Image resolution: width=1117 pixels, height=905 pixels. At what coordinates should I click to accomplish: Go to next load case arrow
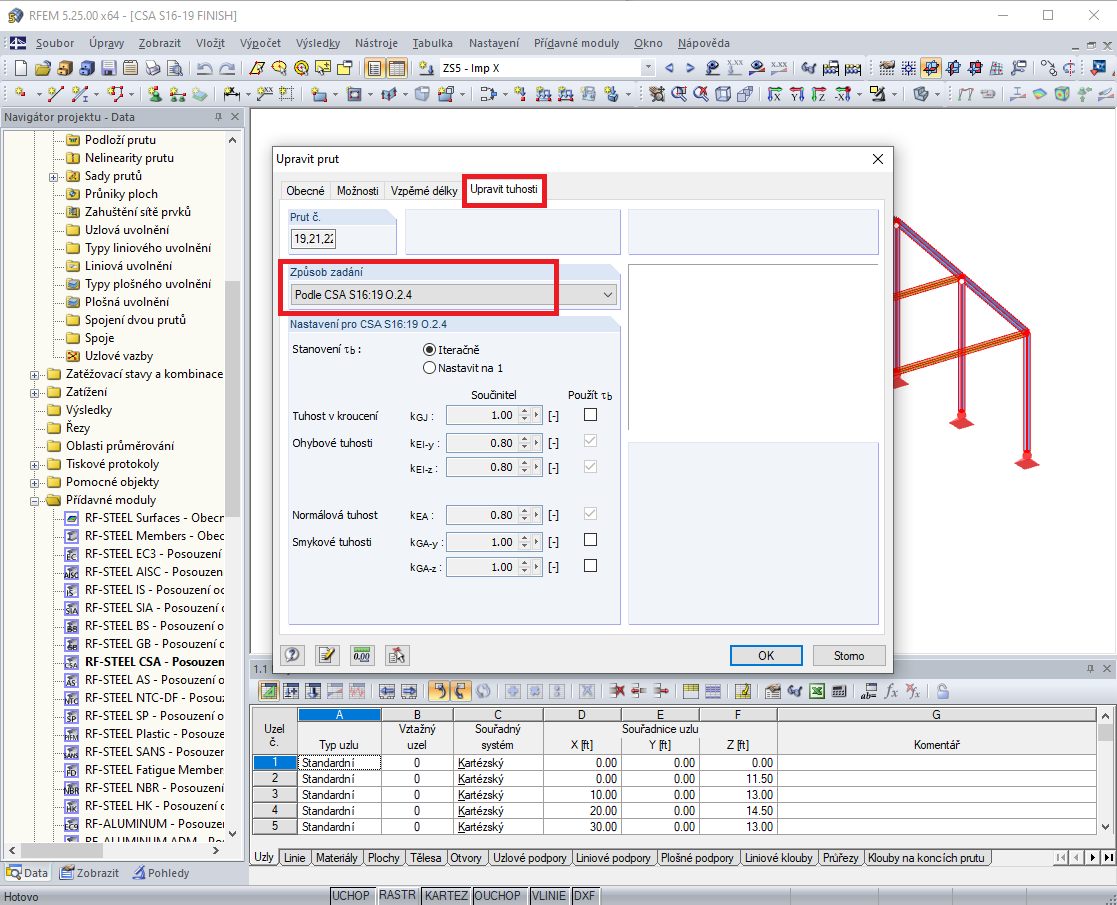click(x=690, y=68)
